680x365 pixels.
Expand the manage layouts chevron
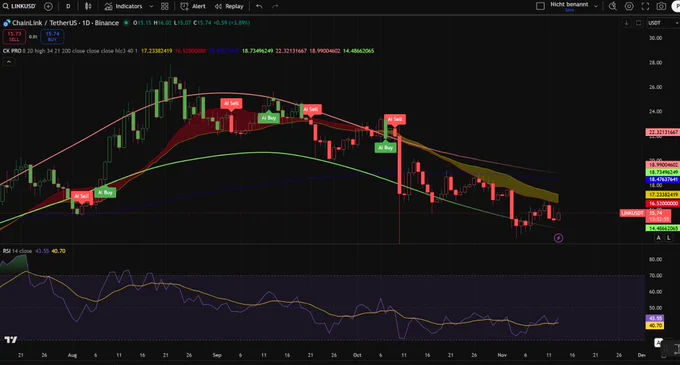[596, 6]
